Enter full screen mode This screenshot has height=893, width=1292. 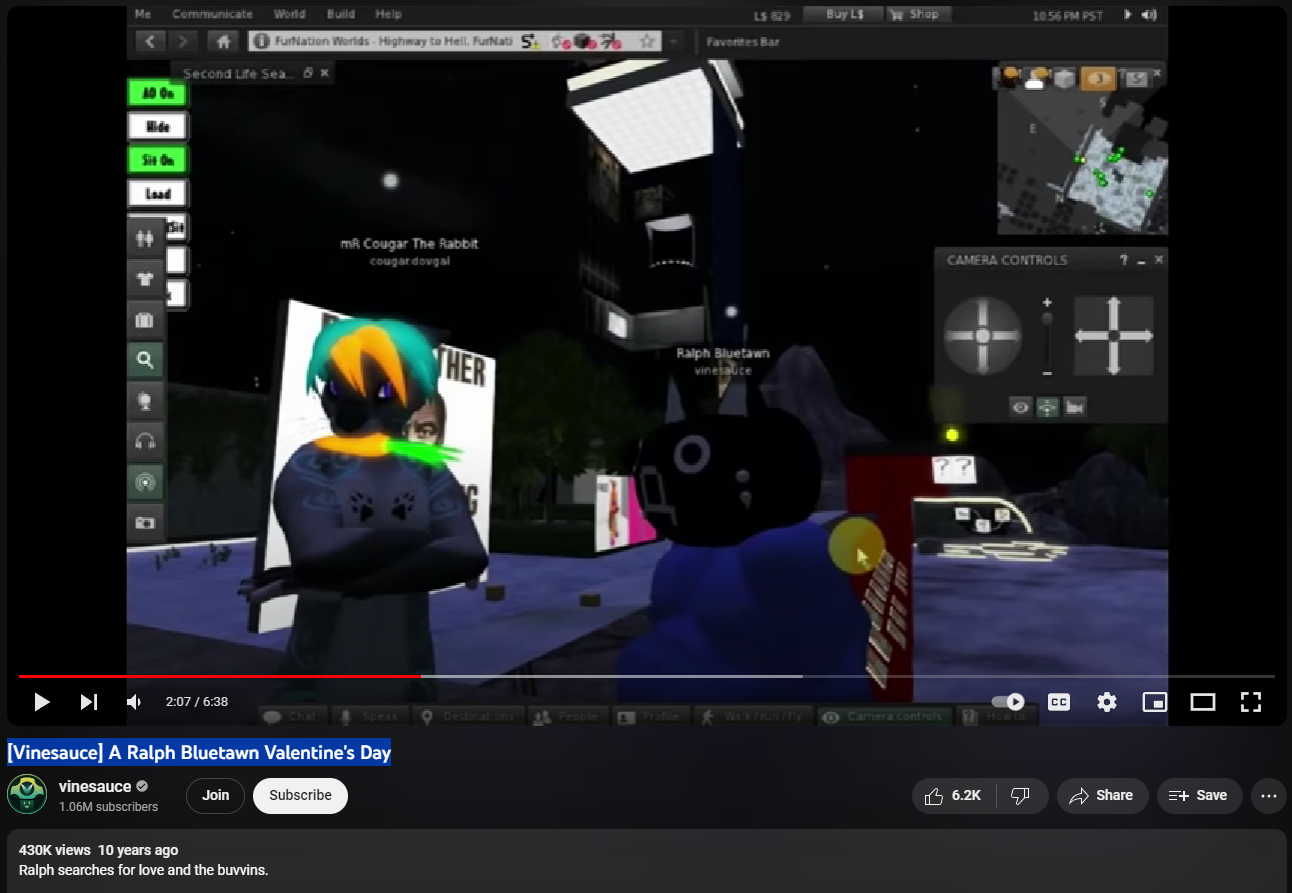1251,702
